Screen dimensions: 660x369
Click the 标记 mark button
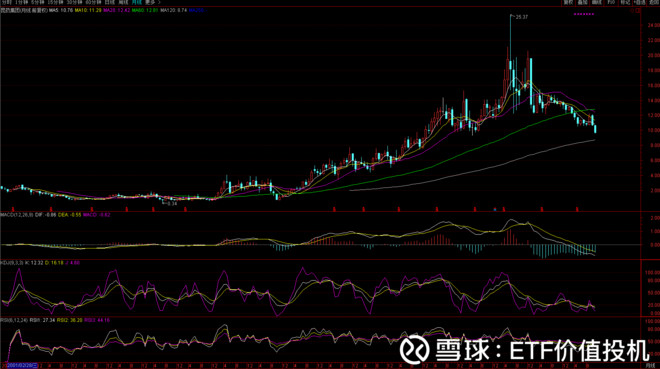625,3
